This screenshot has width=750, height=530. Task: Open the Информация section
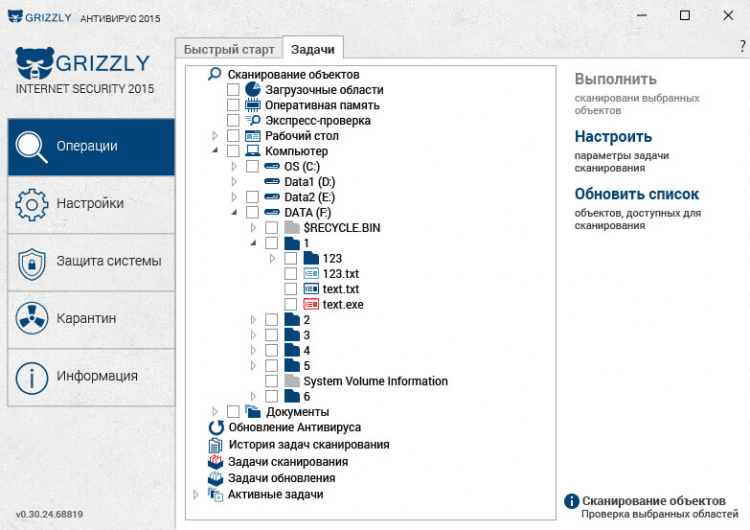point(91,377)
